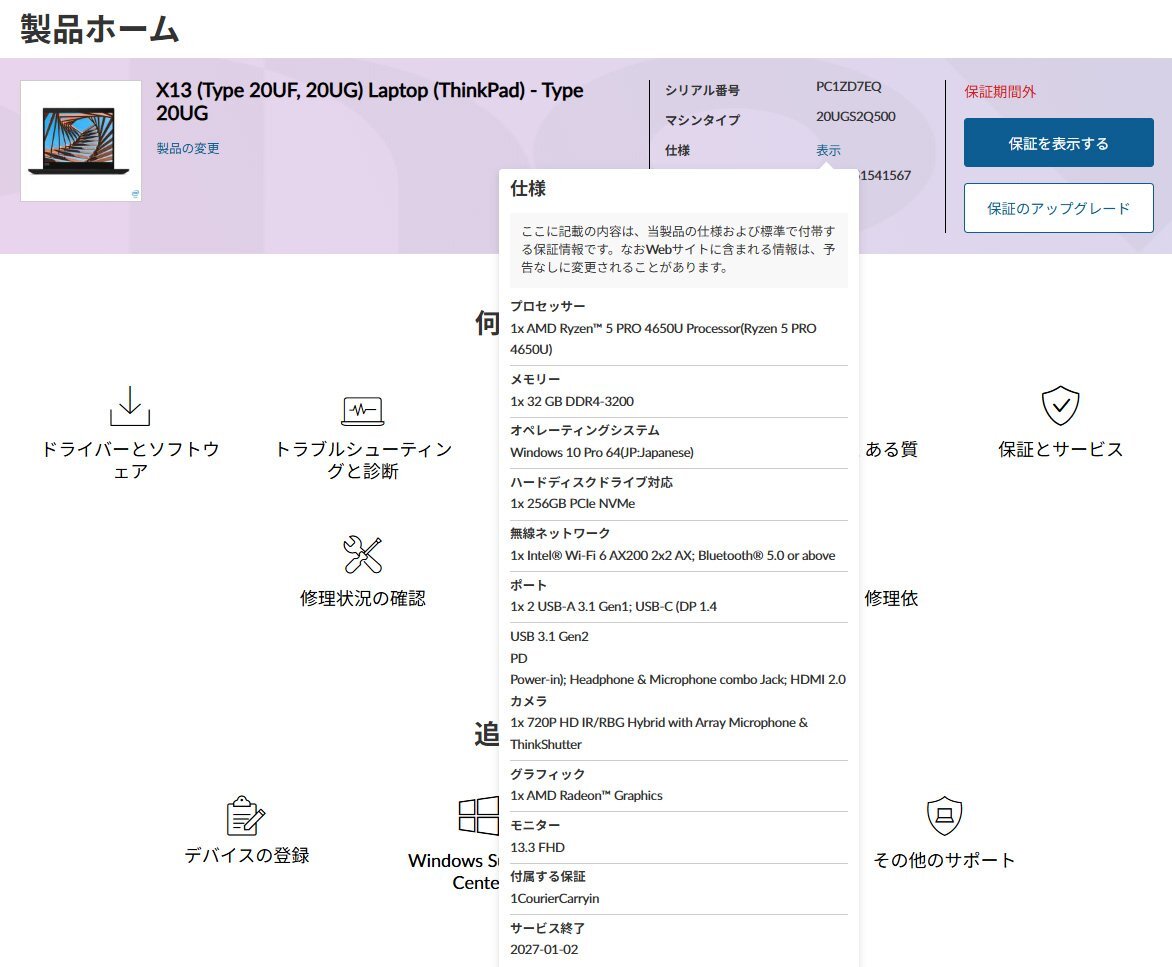Viewport: 1172px width, 967px height.
Task: Click the 無線ネットワーク spec label
Action: pos(560,533)
